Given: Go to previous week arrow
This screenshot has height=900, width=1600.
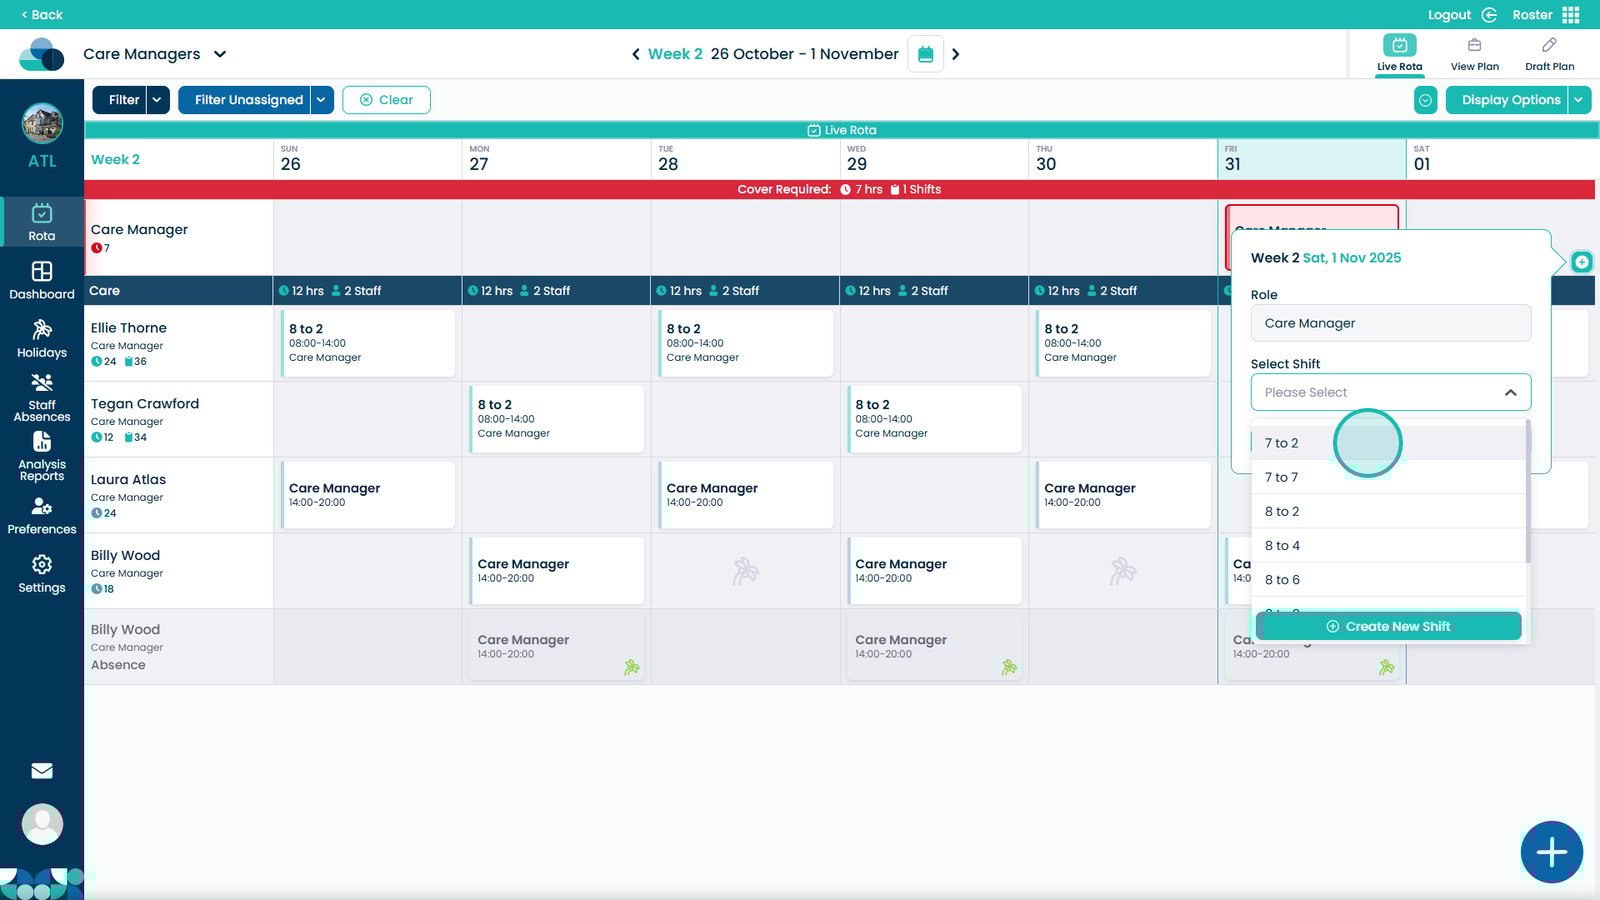Looking at the screenshot, I should click(x=635, y=54).
